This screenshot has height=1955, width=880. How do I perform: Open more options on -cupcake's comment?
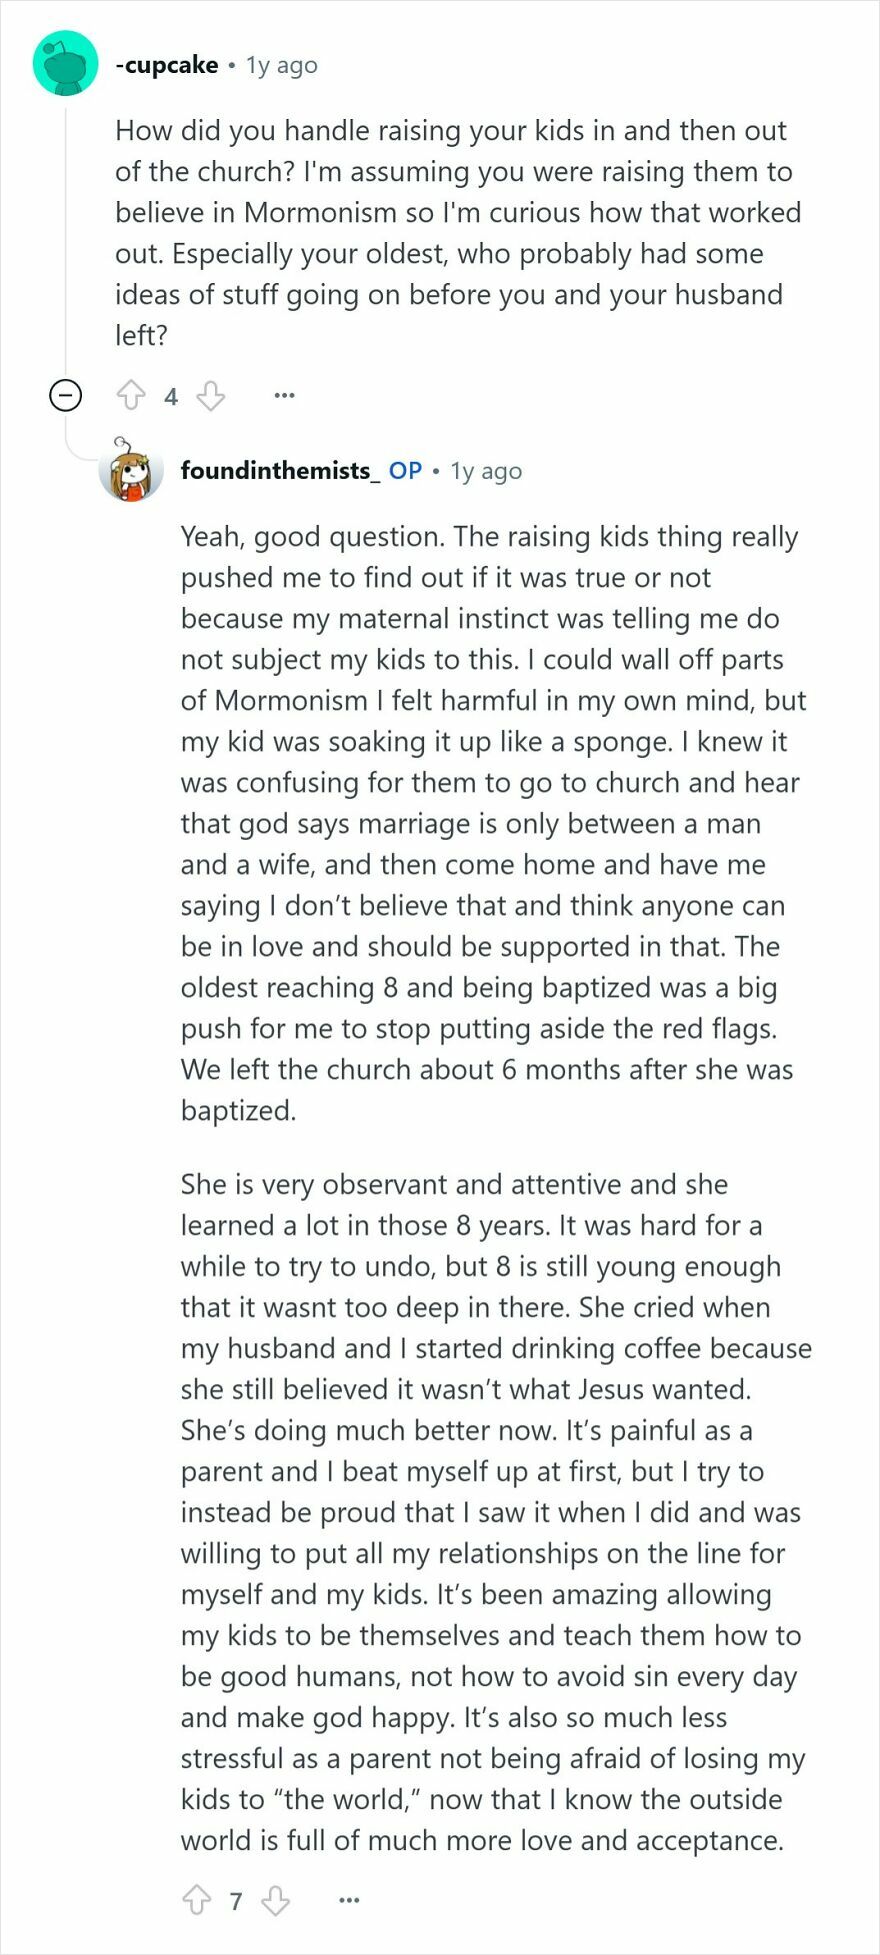[285, 395]
